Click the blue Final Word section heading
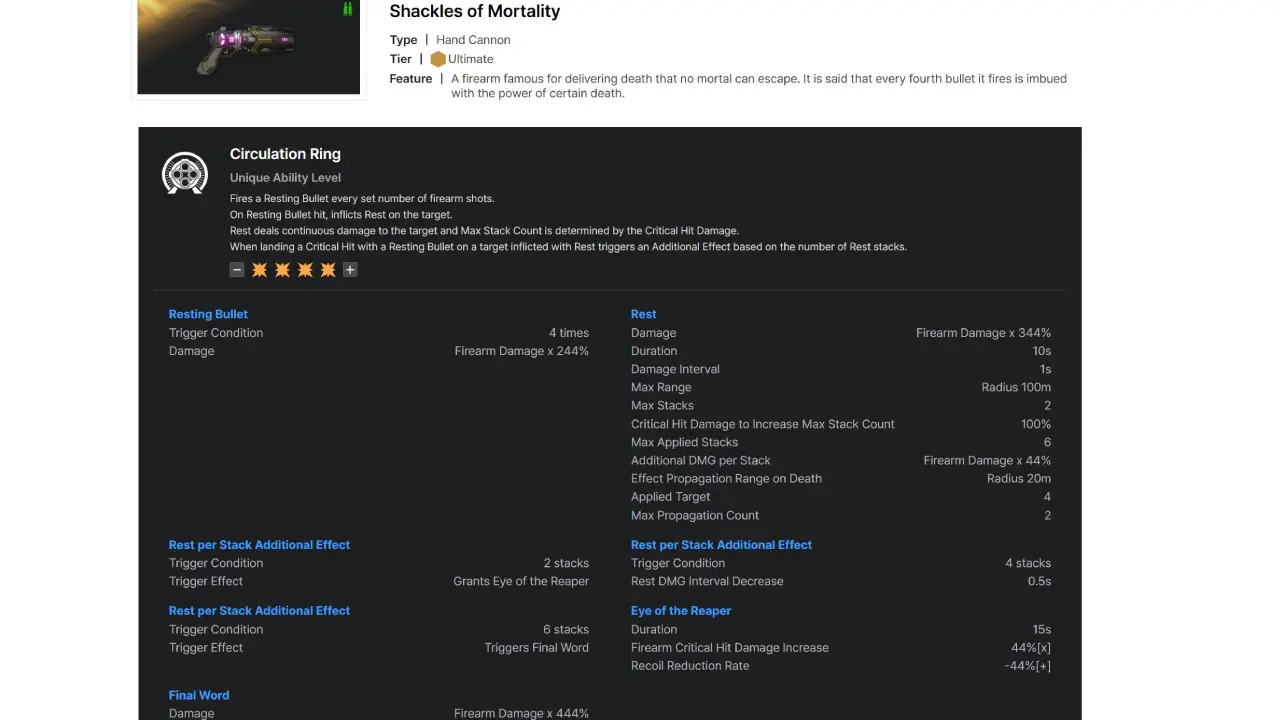This screenshot has width=1280, height=720. pyautogui.click(x=199, y=695)
